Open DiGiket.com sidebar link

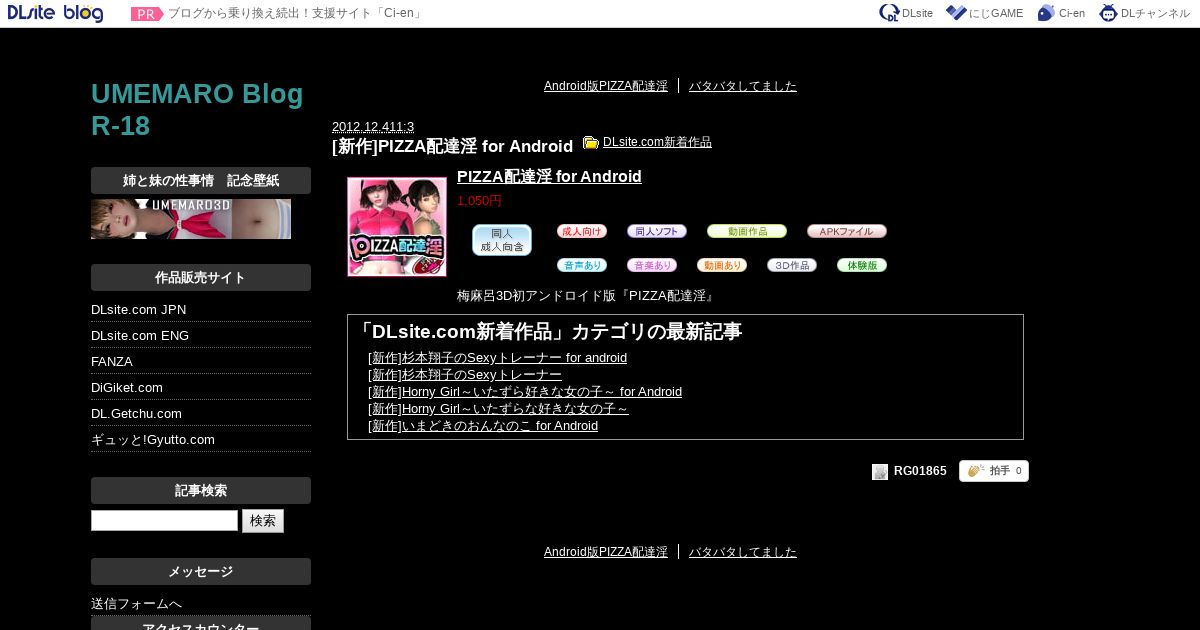[x=127, y=388]
